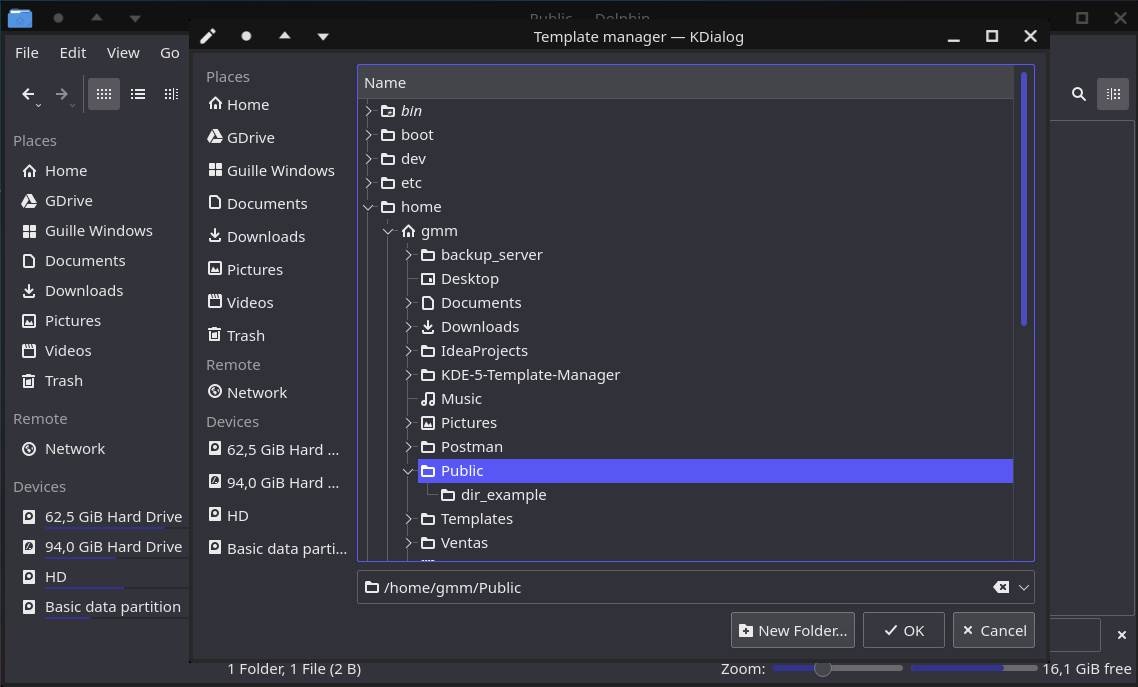Select dir_example folder in tree
The image size is (1138, 687).
tap(494, 495)
